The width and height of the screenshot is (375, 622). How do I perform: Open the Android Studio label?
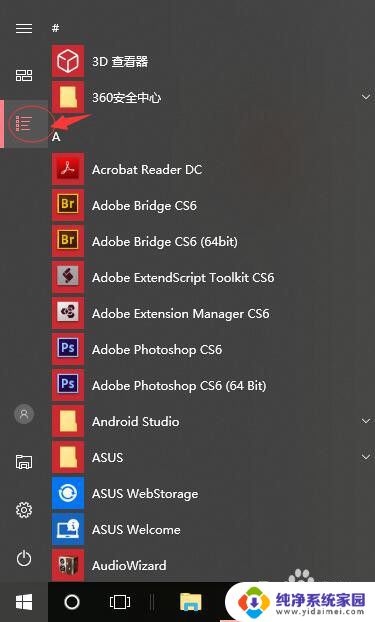click(135, 421)
